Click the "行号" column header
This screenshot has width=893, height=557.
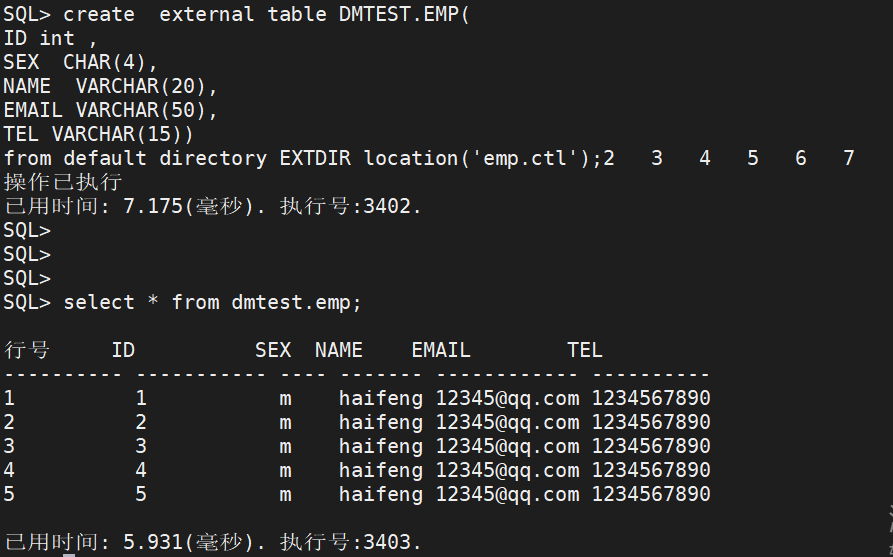click(27, 350)
